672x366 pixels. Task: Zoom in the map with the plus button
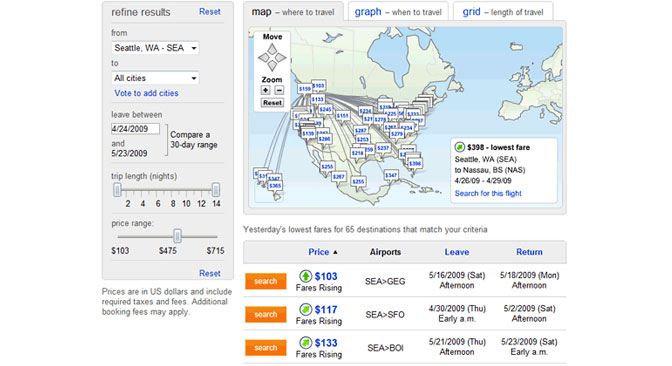[266, 90]
